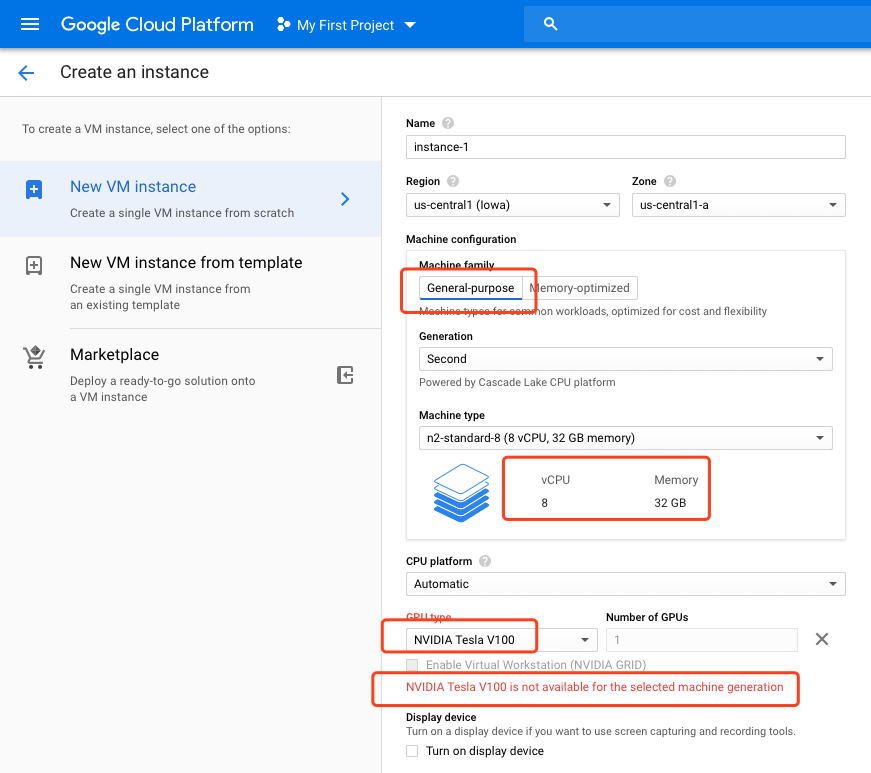Click the Create an instance heading
Screen dimensions: 871x773
click(134, 72)
